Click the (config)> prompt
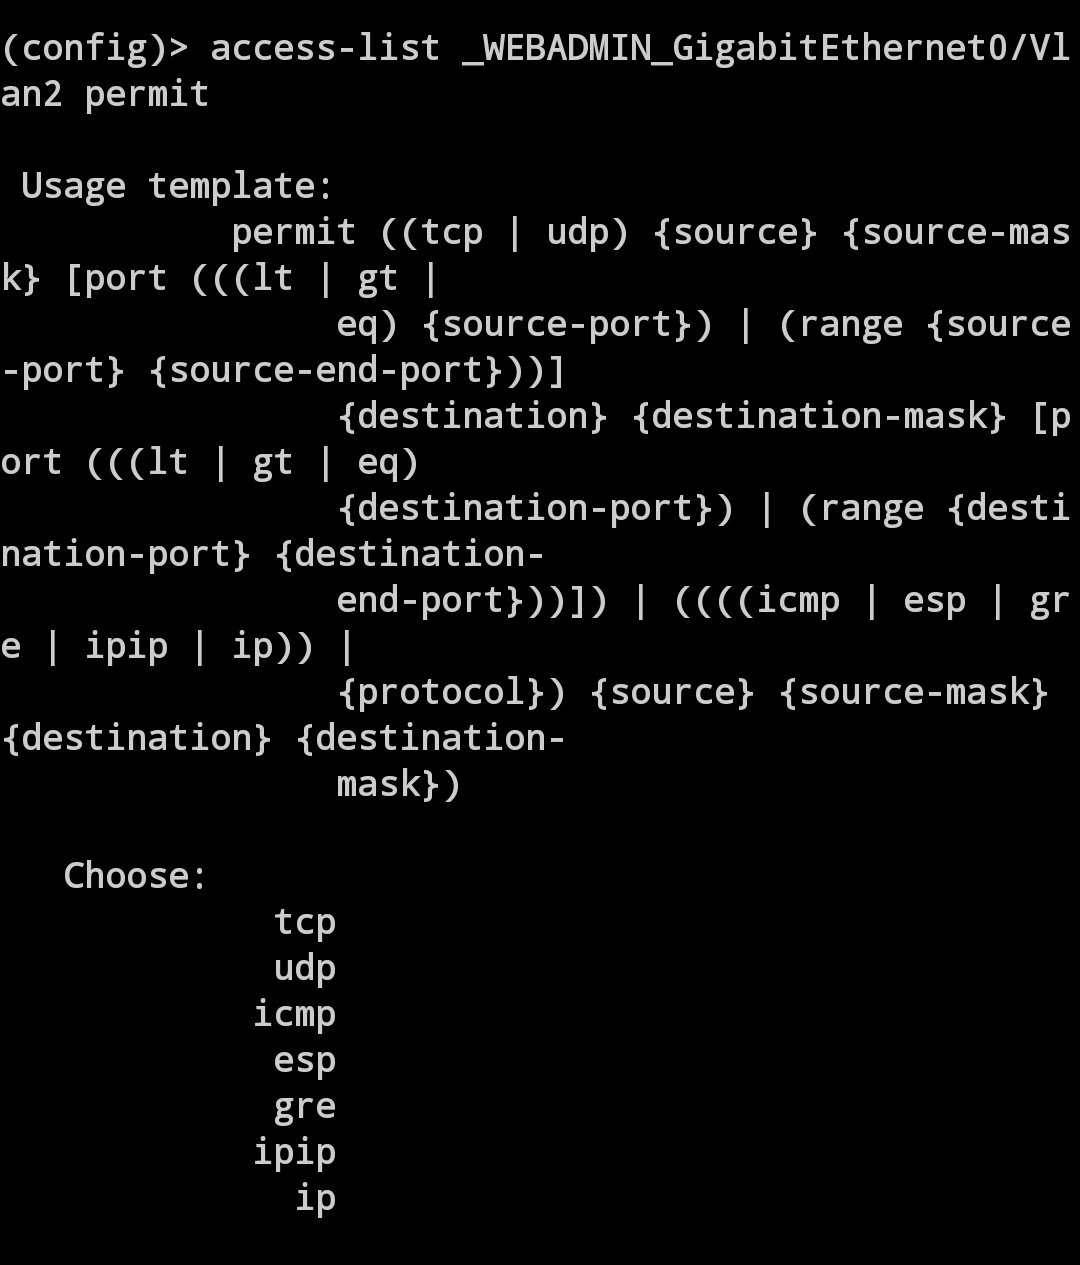1080x1265 pixels. (94, 48)
